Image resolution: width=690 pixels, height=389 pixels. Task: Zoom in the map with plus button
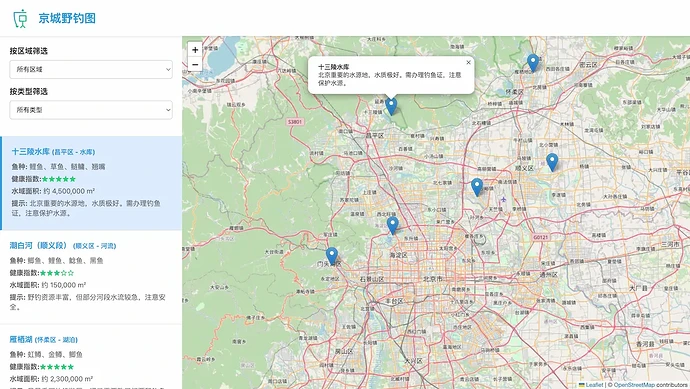coord(195,50)
